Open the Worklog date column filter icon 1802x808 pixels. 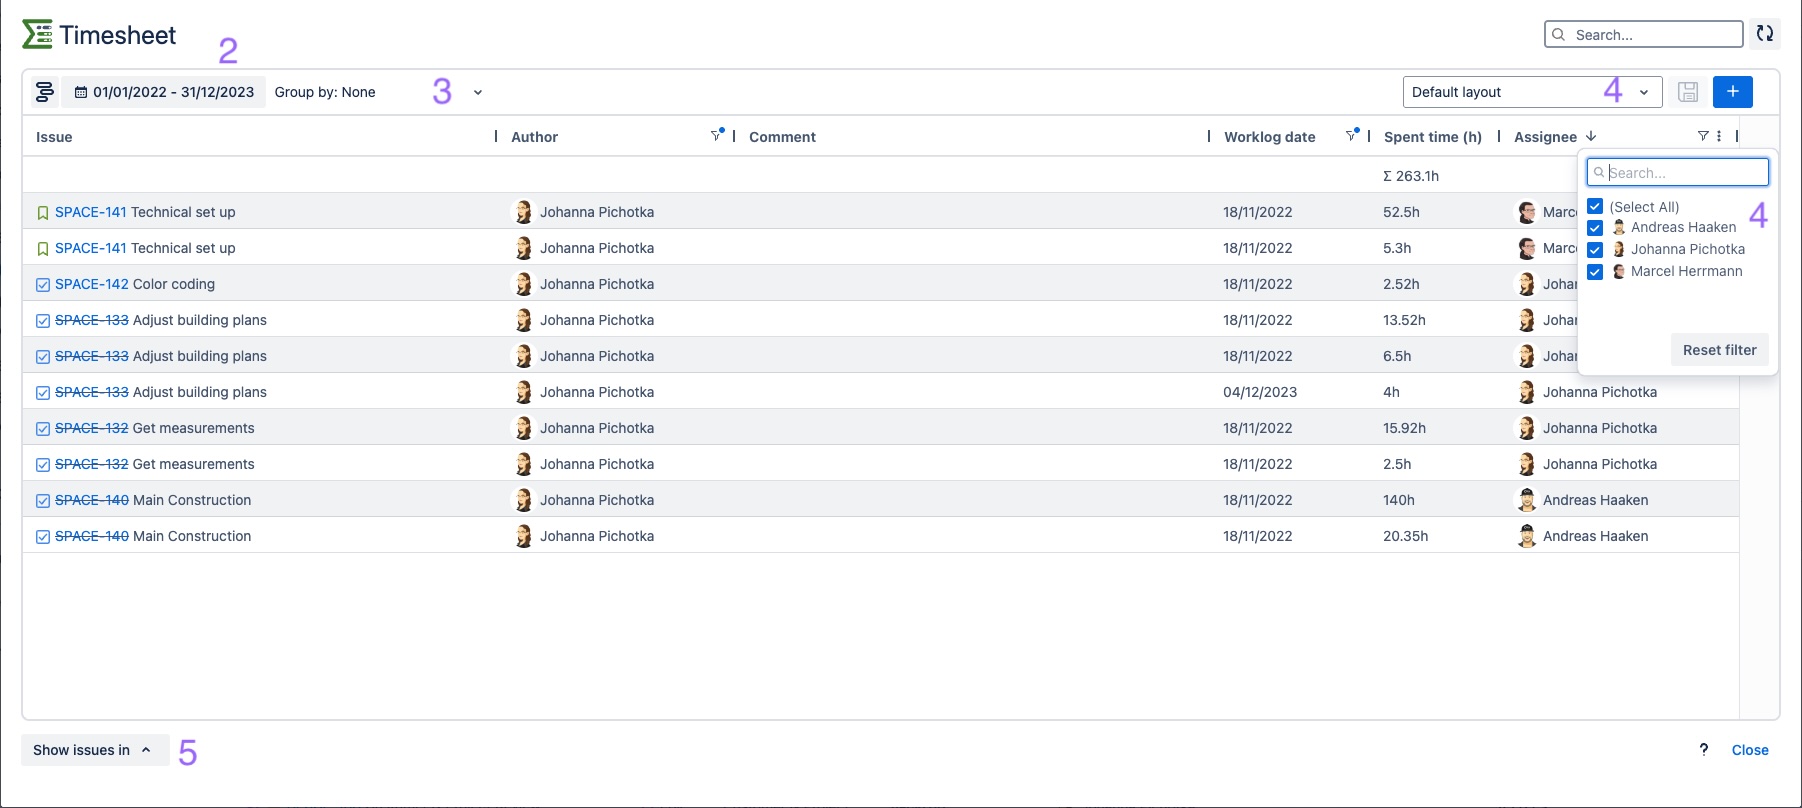pos(1351,136)
